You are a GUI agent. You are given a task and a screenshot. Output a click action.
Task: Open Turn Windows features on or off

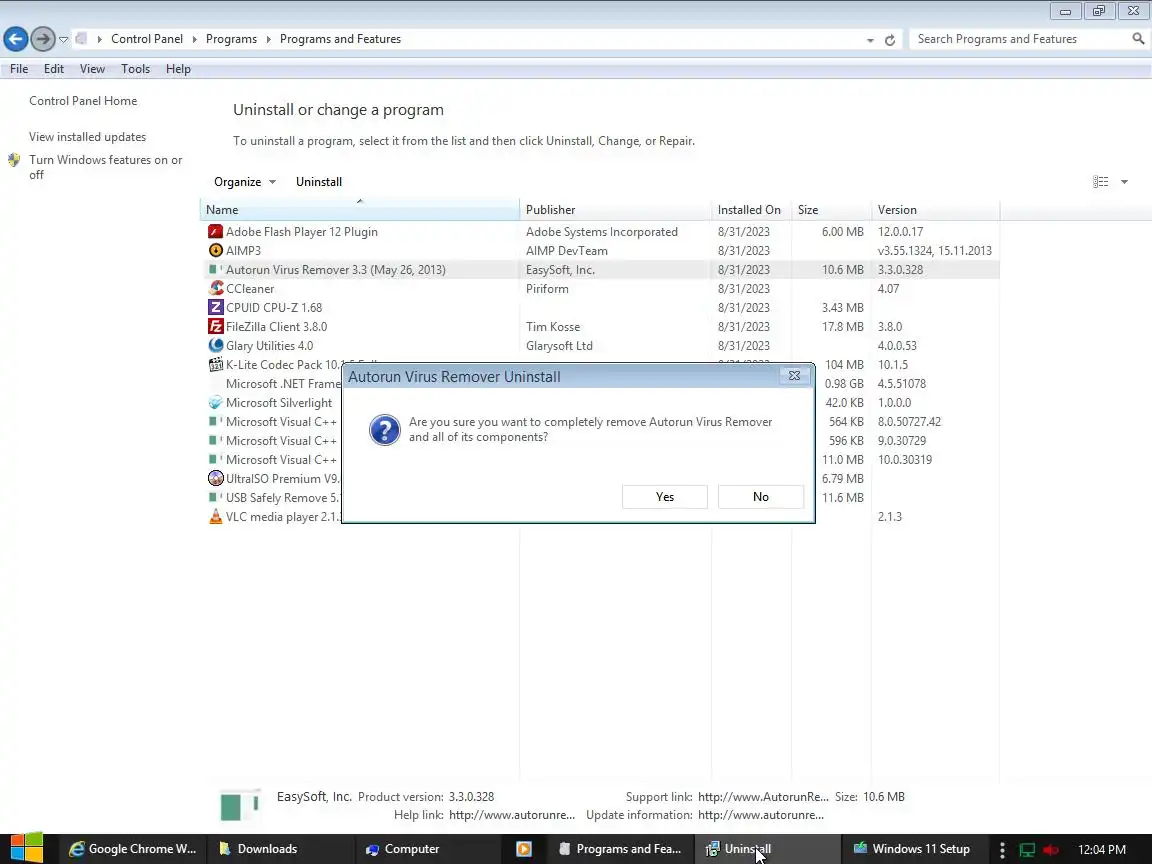point(105,167)
